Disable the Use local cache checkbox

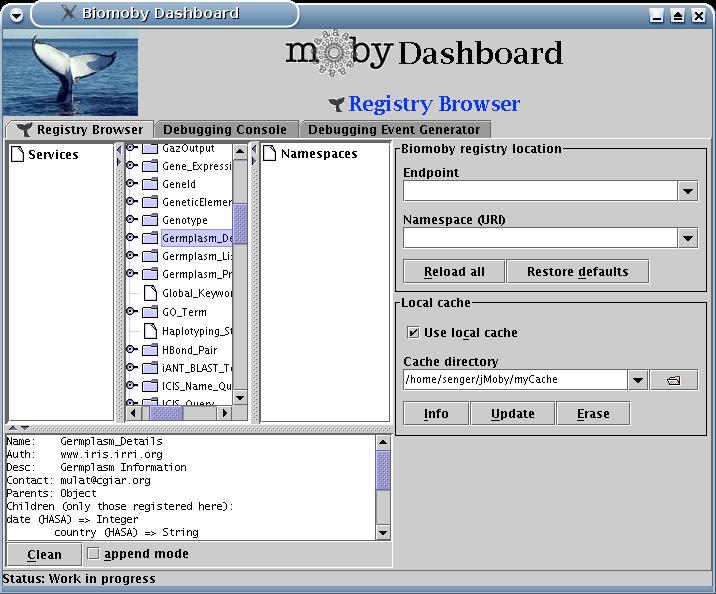tap(413, 333)
